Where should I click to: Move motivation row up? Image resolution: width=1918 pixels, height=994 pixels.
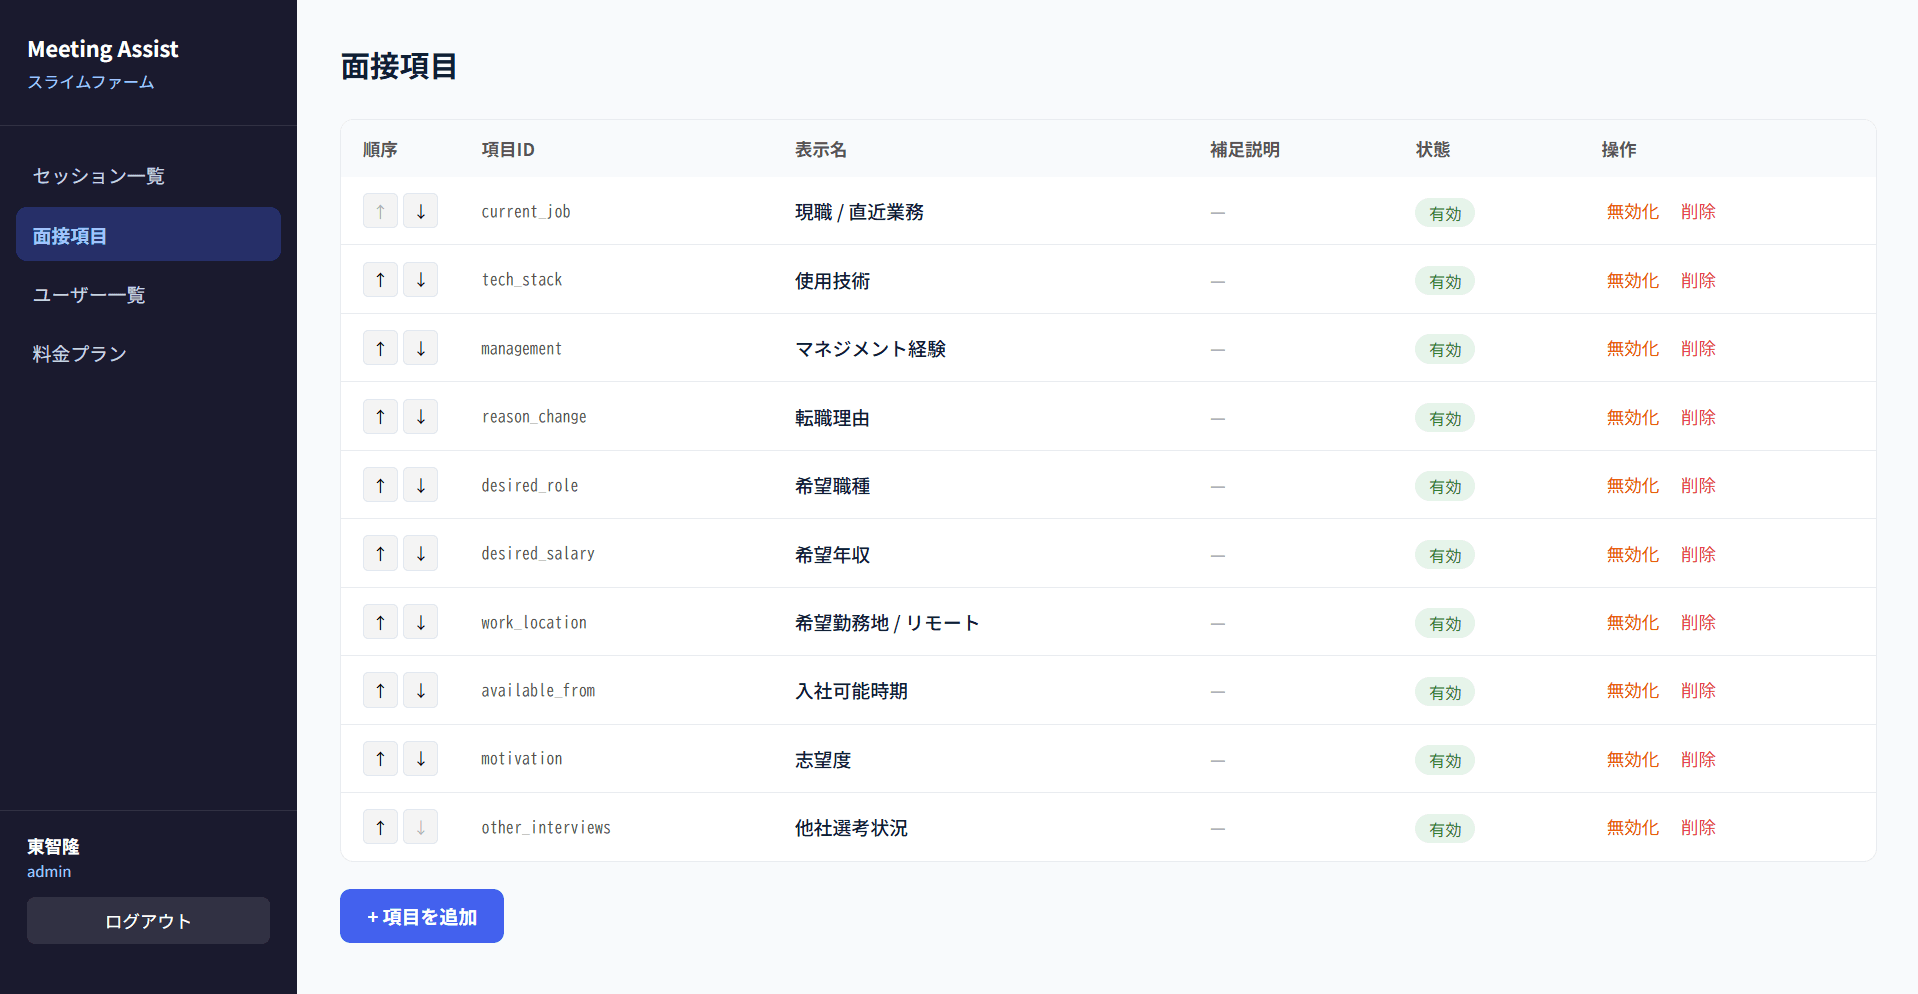click(380, 759)
